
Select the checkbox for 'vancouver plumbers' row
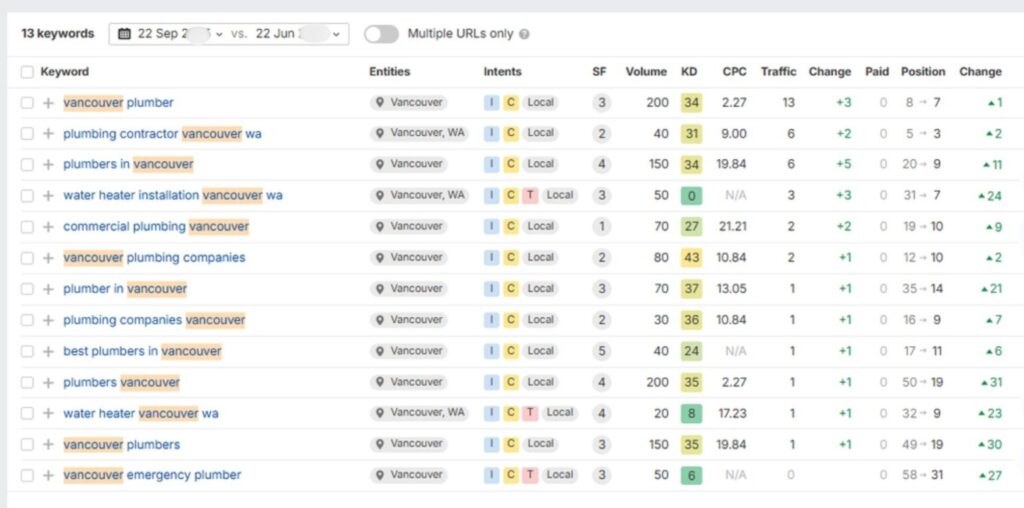tap(27, 445)
